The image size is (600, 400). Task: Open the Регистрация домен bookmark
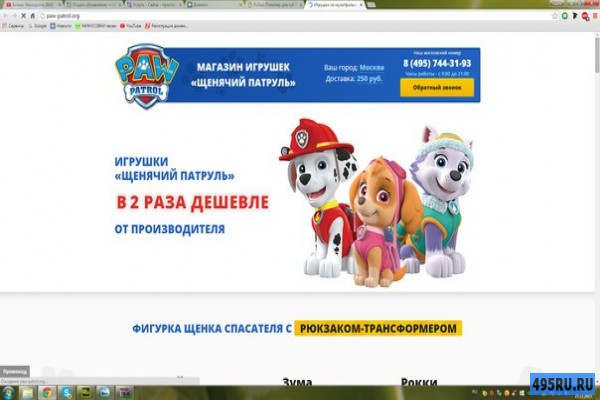(x=166, y=26)
